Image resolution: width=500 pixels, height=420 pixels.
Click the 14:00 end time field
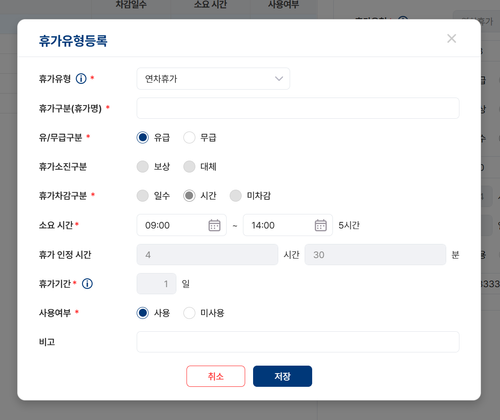288,225
